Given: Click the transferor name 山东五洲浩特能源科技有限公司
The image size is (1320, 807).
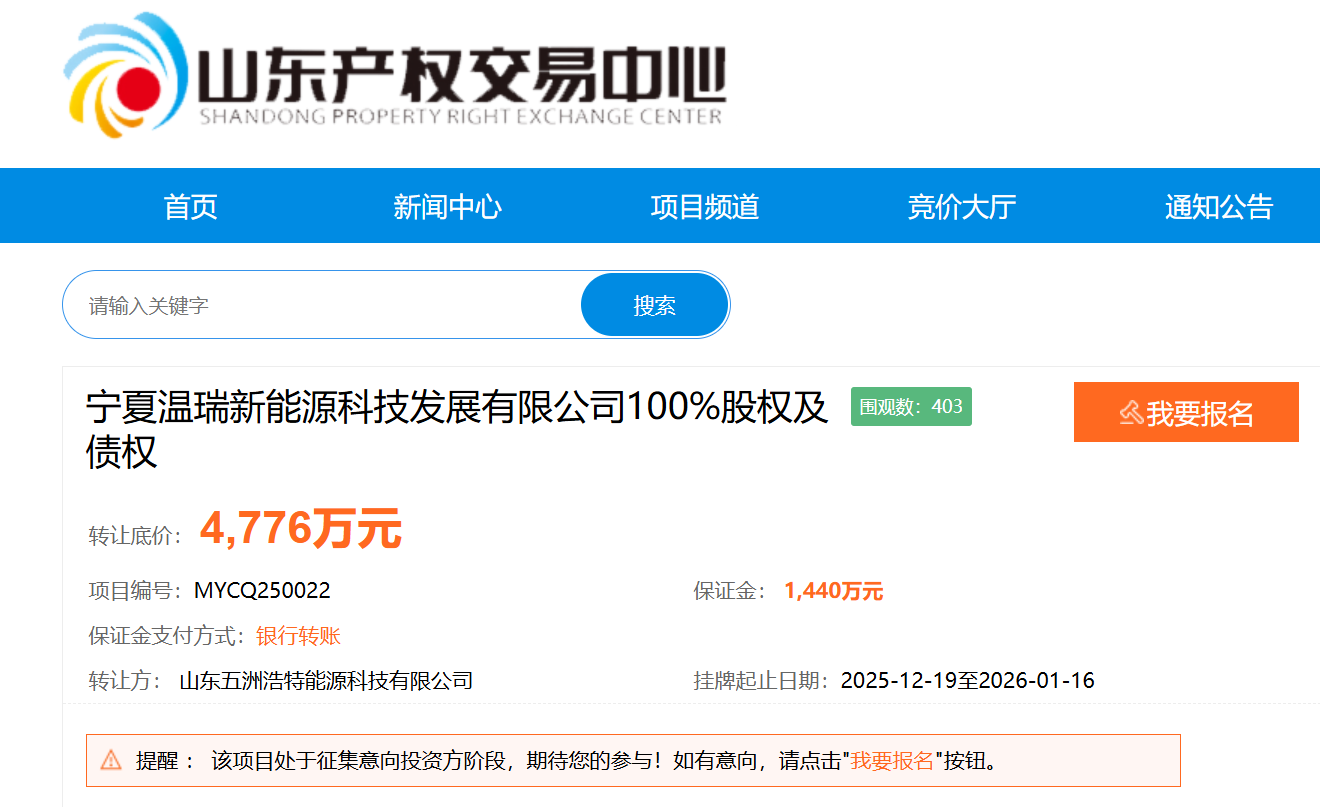Looking at the screenshot, I should pos(325,681).
